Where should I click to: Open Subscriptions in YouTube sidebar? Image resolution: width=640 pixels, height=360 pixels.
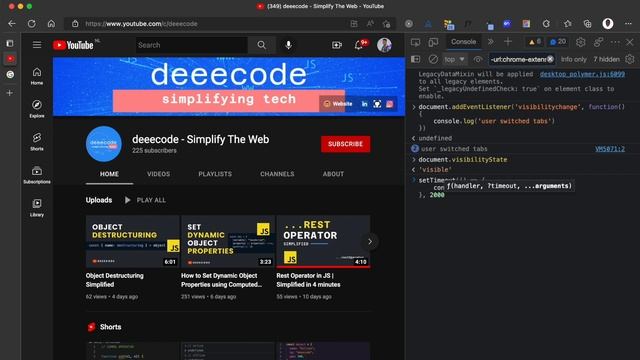[37, 175]
